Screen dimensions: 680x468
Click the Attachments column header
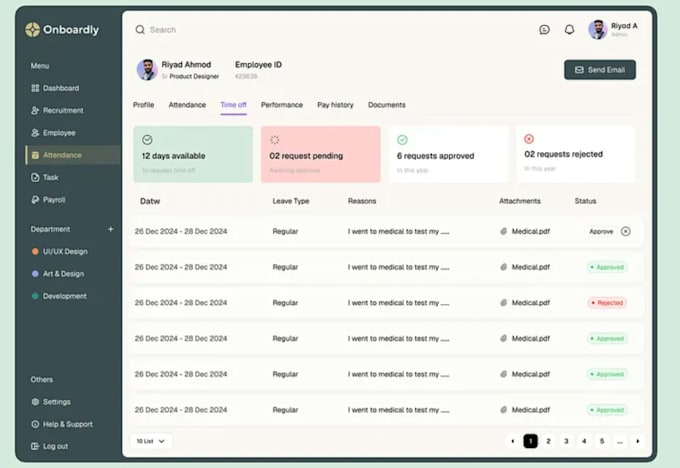coord(520,201)
